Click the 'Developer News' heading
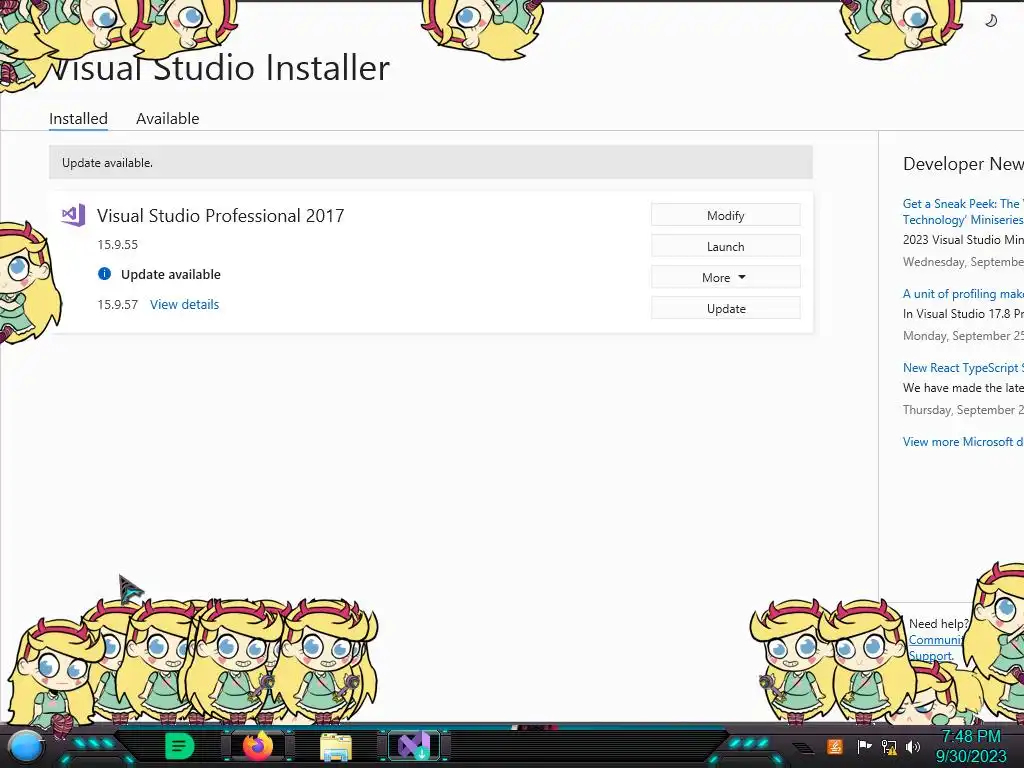This screenshot has width=1024, height=768. click(963, 164)
